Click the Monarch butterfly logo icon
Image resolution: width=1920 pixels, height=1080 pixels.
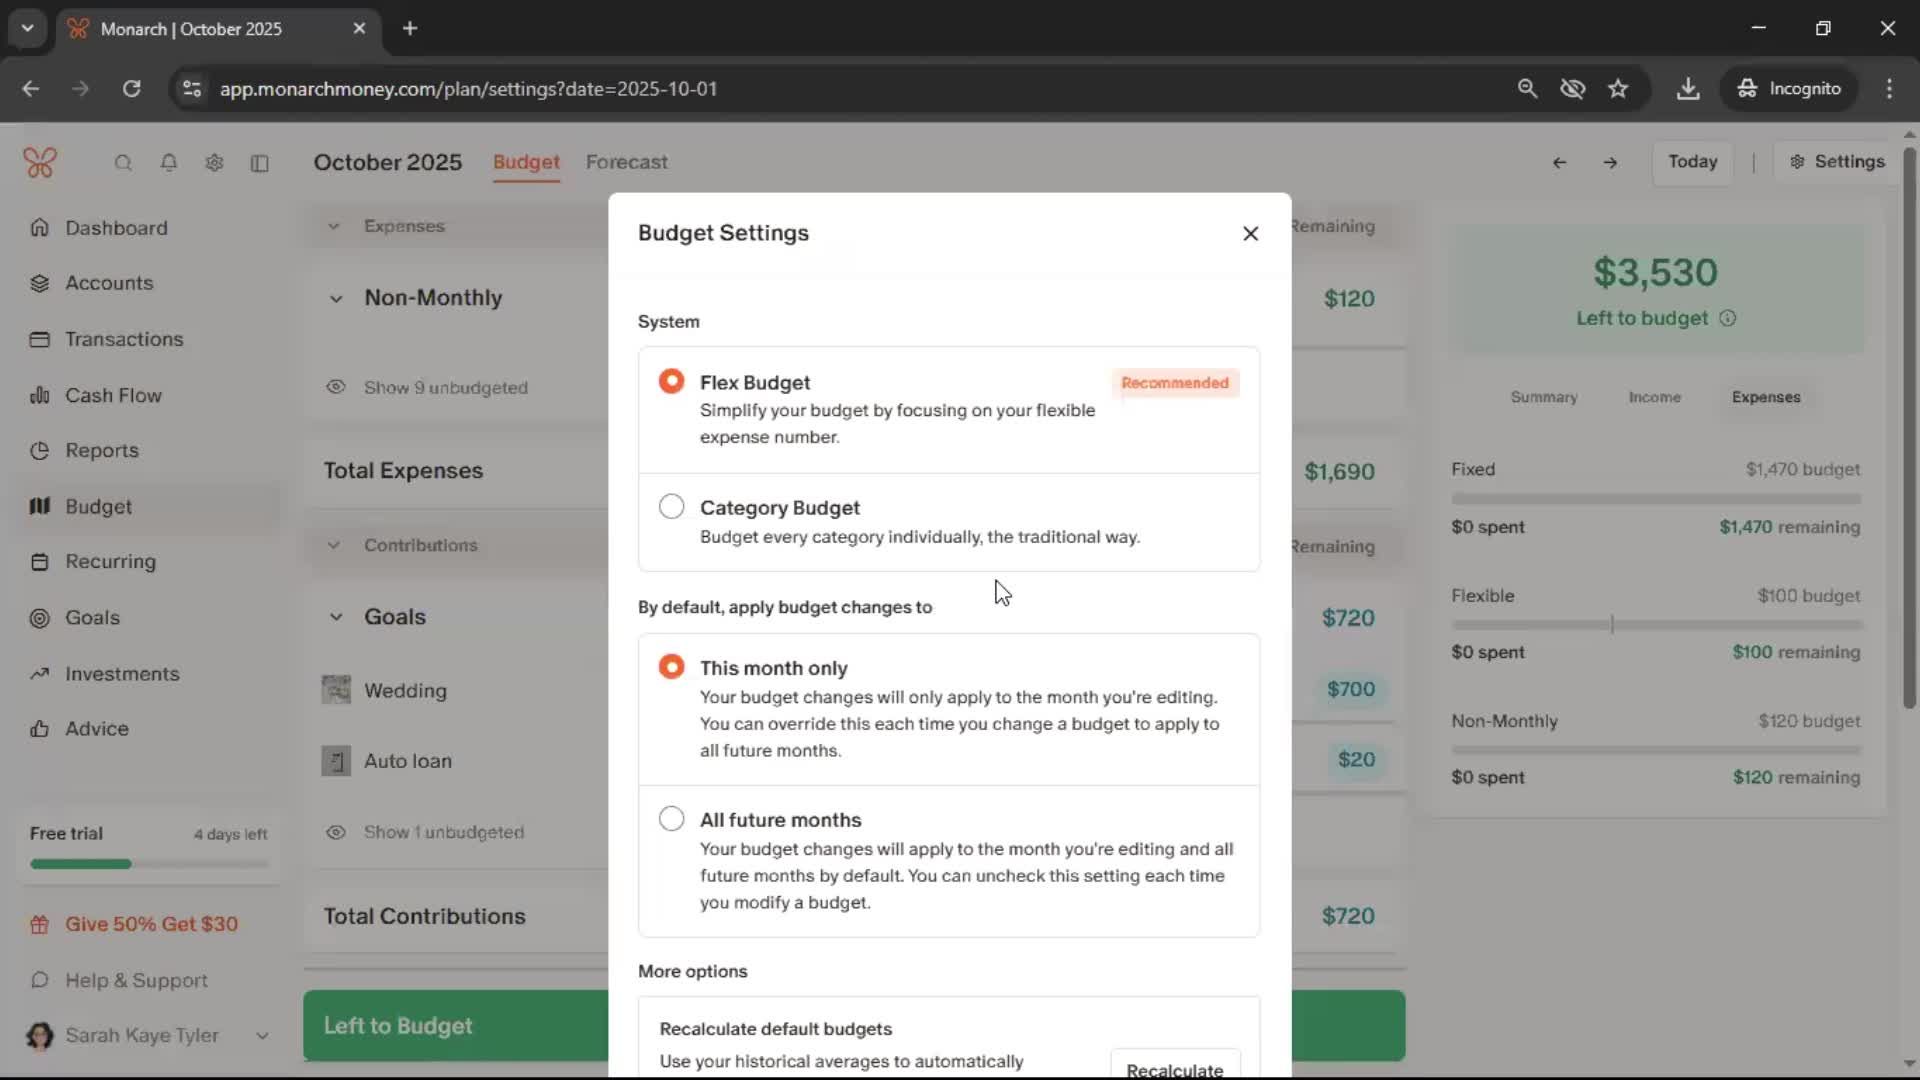point(40,162)
